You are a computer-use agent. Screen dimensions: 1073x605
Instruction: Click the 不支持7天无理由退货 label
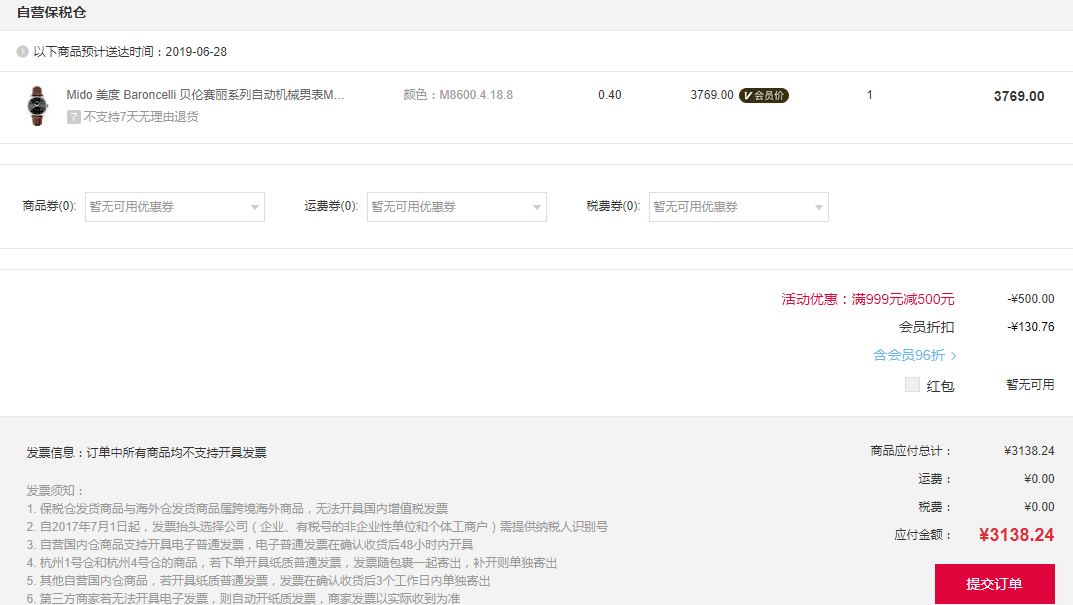(x=141, y=117)
